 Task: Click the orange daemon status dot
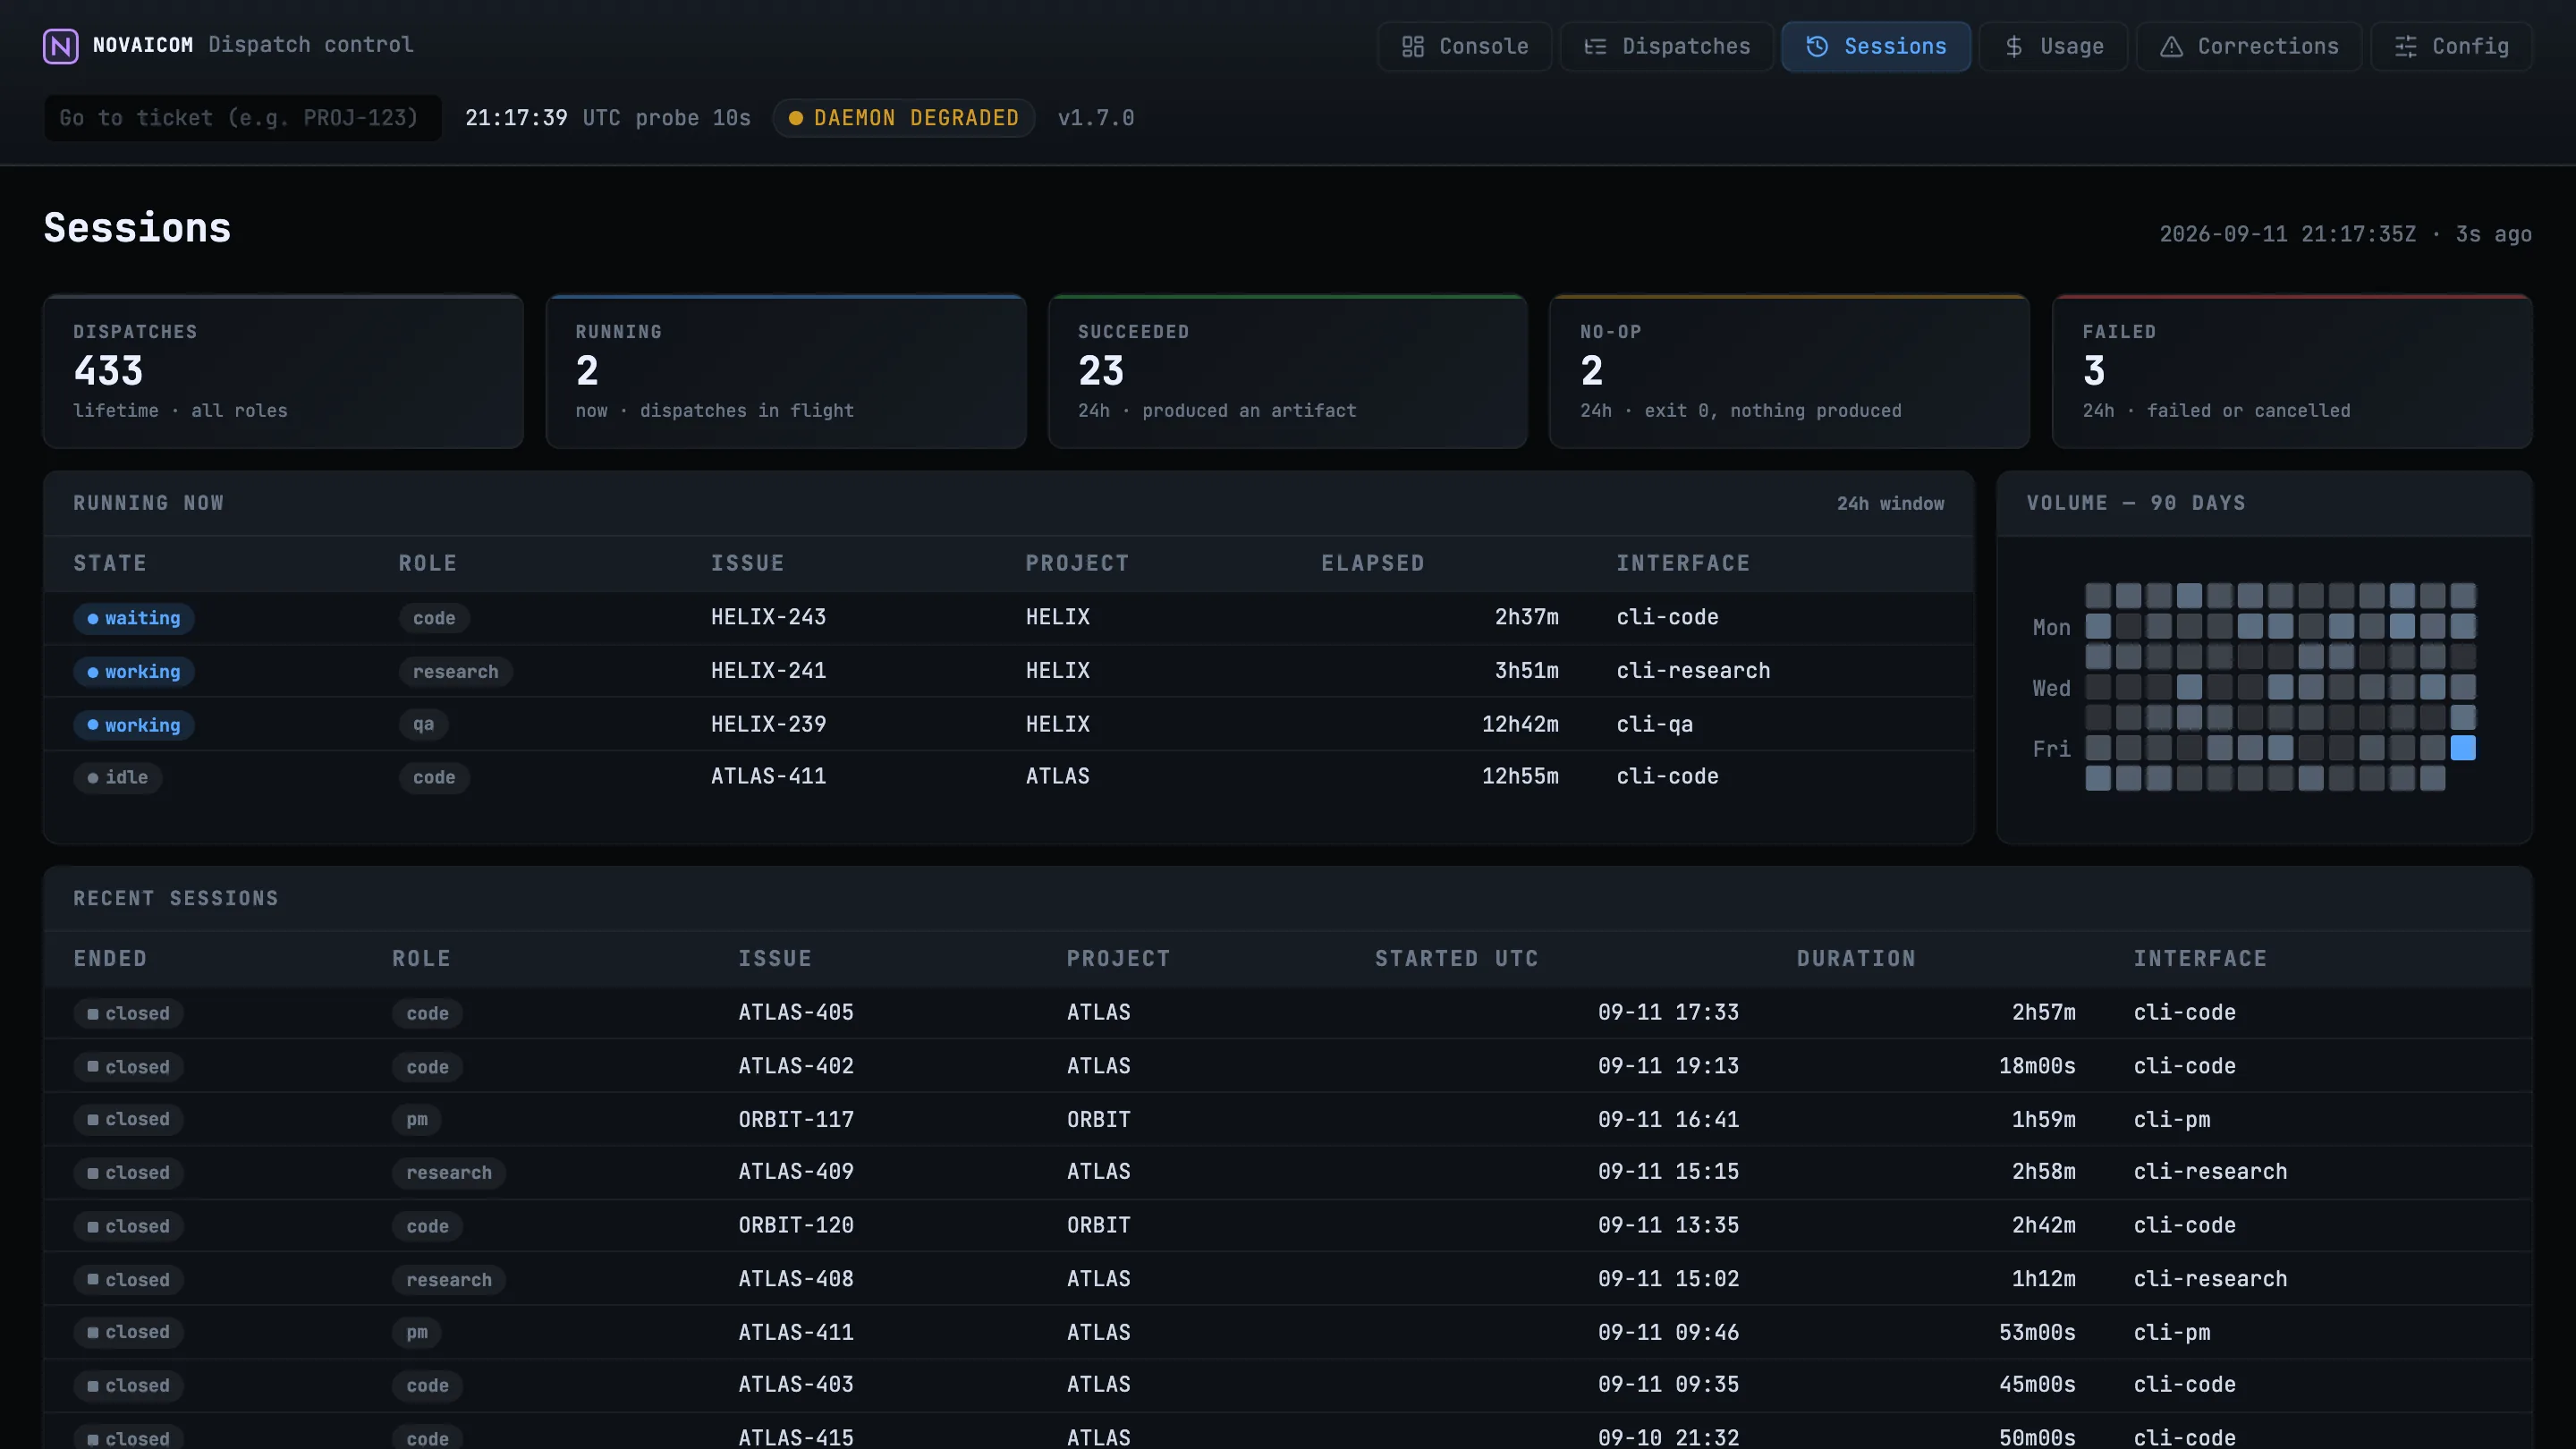click(x=796, y=118)
